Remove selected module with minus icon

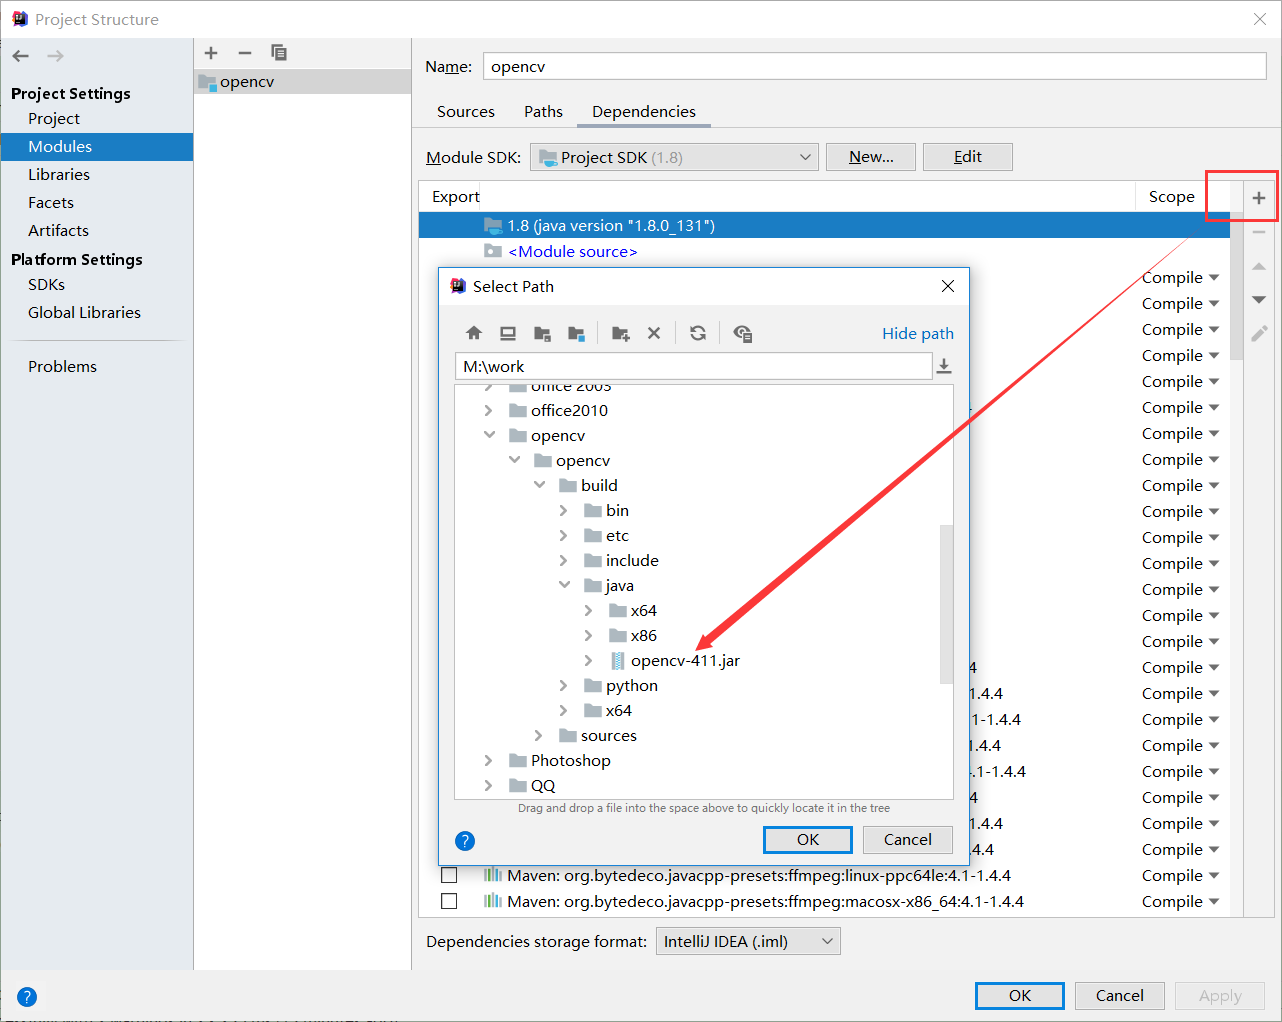(x=245, y=53)
